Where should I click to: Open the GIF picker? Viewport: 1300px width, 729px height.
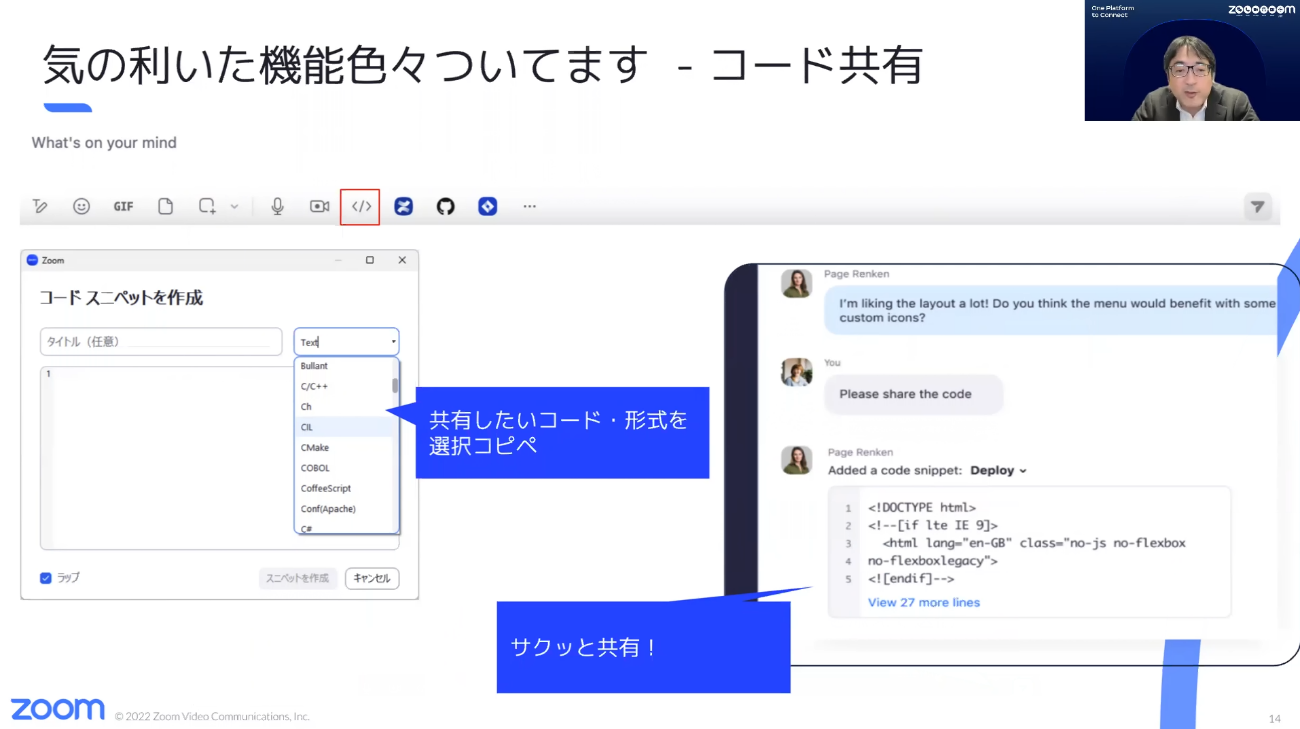(123, 206)
